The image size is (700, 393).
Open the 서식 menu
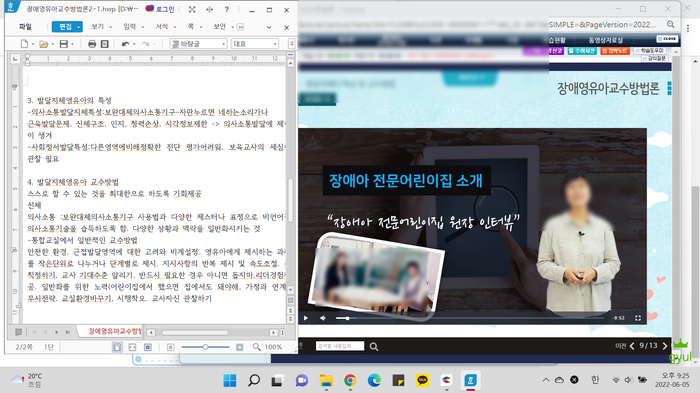(x=162, y=27)
